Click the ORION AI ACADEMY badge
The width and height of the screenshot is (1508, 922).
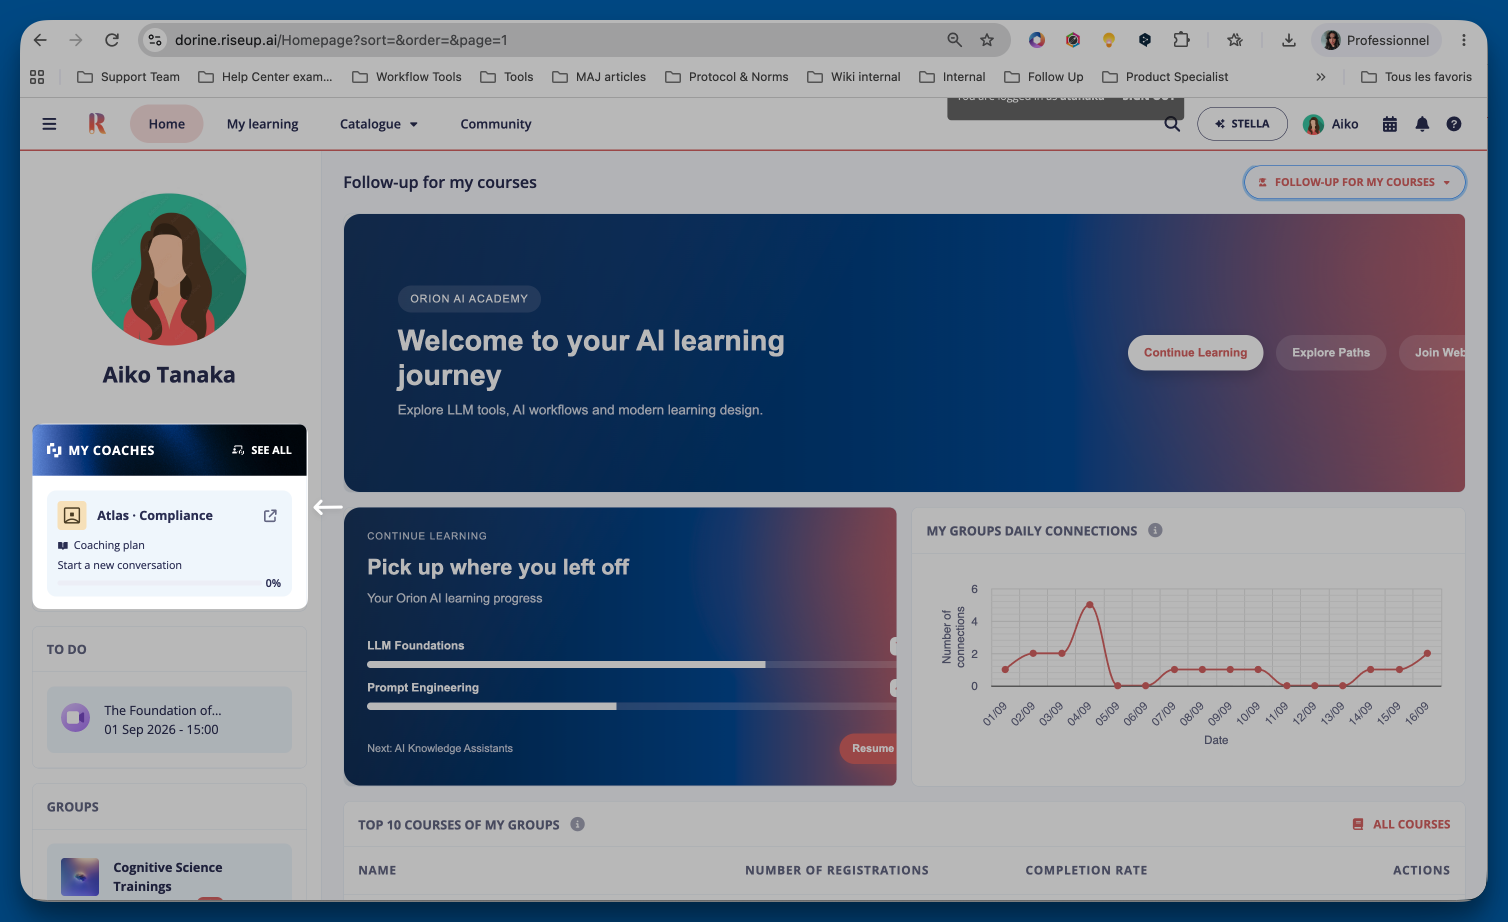pyautogui.click(x=469, y=298)
